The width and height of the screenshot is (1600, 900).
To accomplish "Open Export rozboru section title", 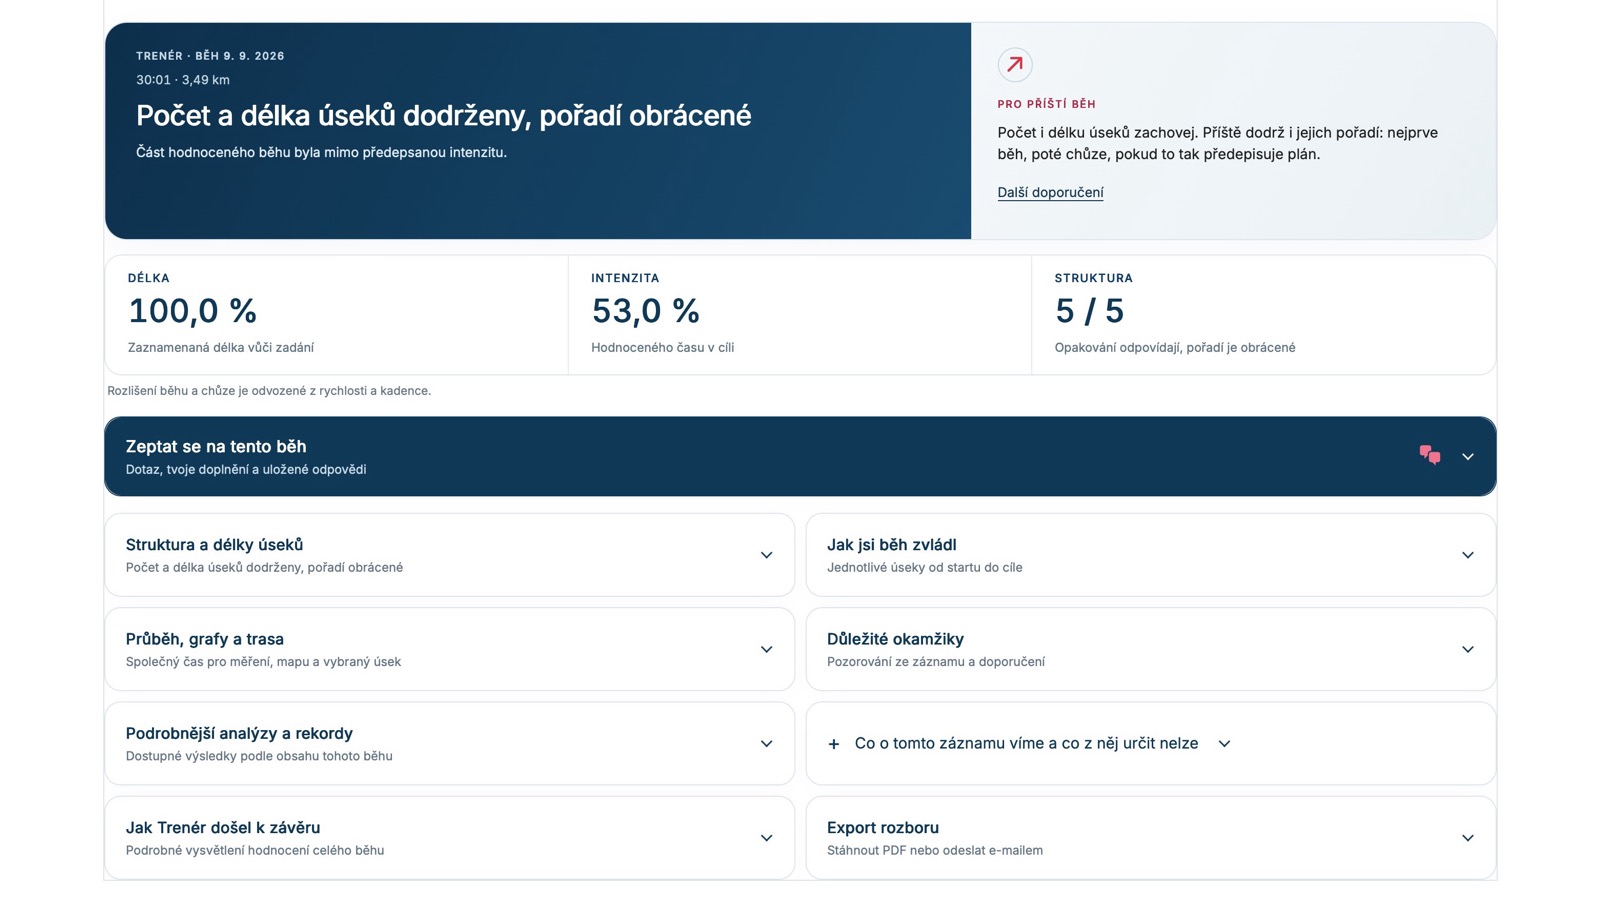I will pyautogui.click(x=883, y=828).
